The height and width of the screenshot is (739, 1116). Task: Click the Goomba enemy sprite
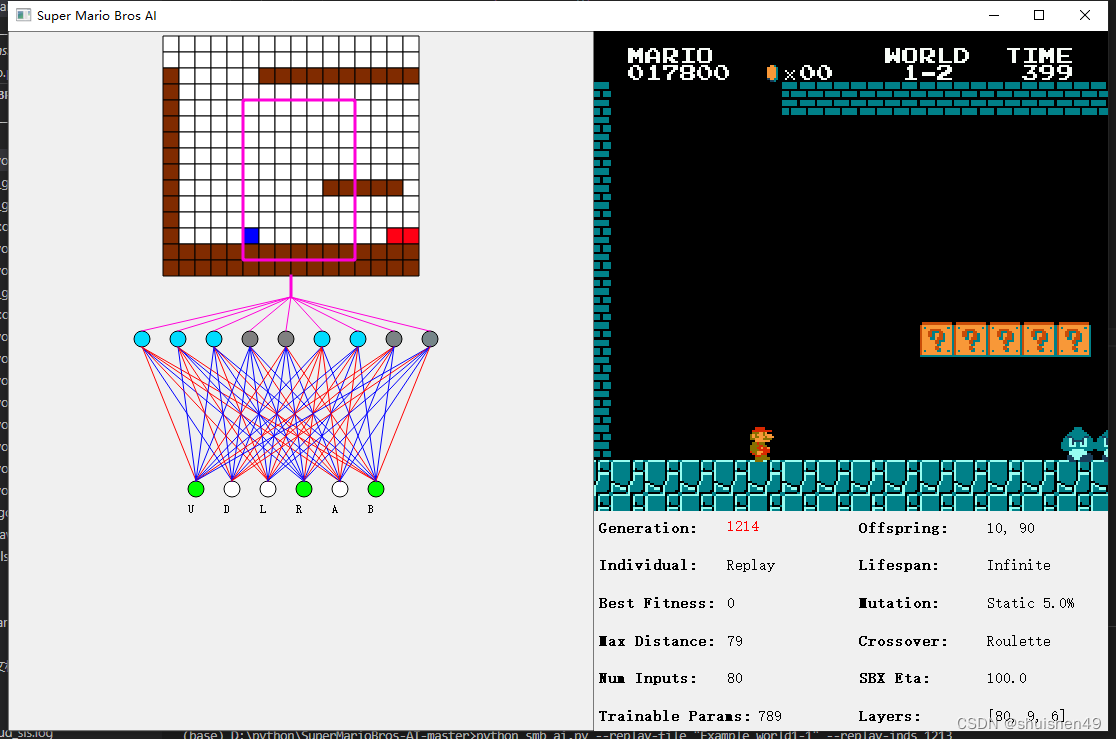[1078, 444]
